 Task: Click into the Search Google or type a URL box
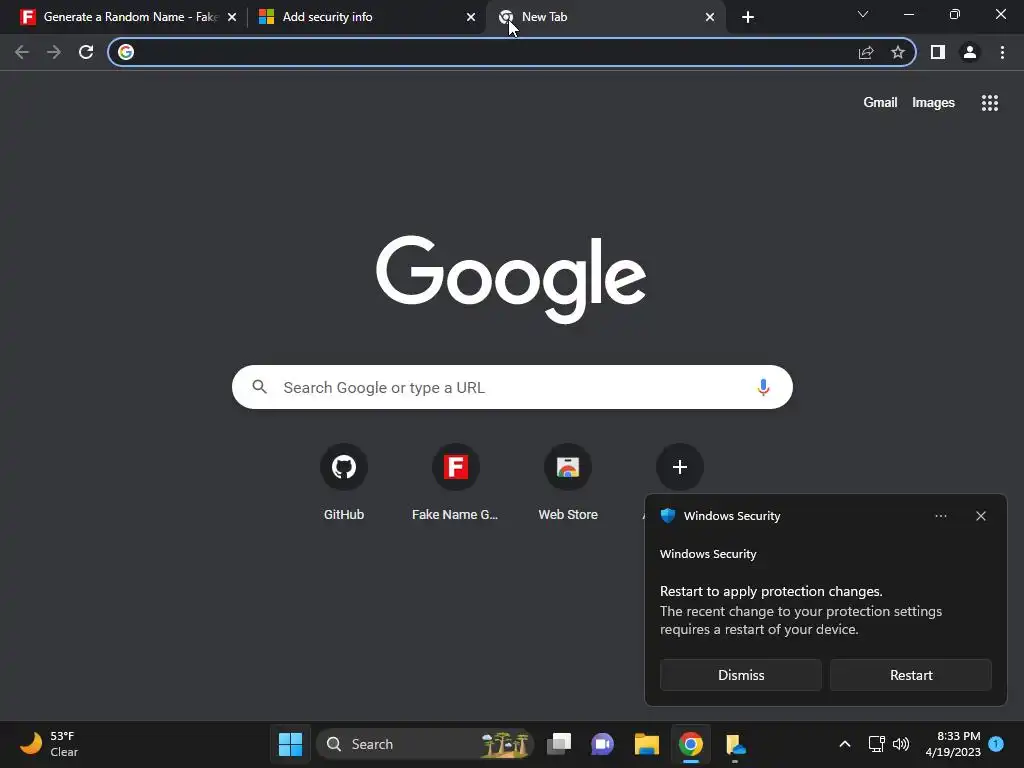coord(512,387)
